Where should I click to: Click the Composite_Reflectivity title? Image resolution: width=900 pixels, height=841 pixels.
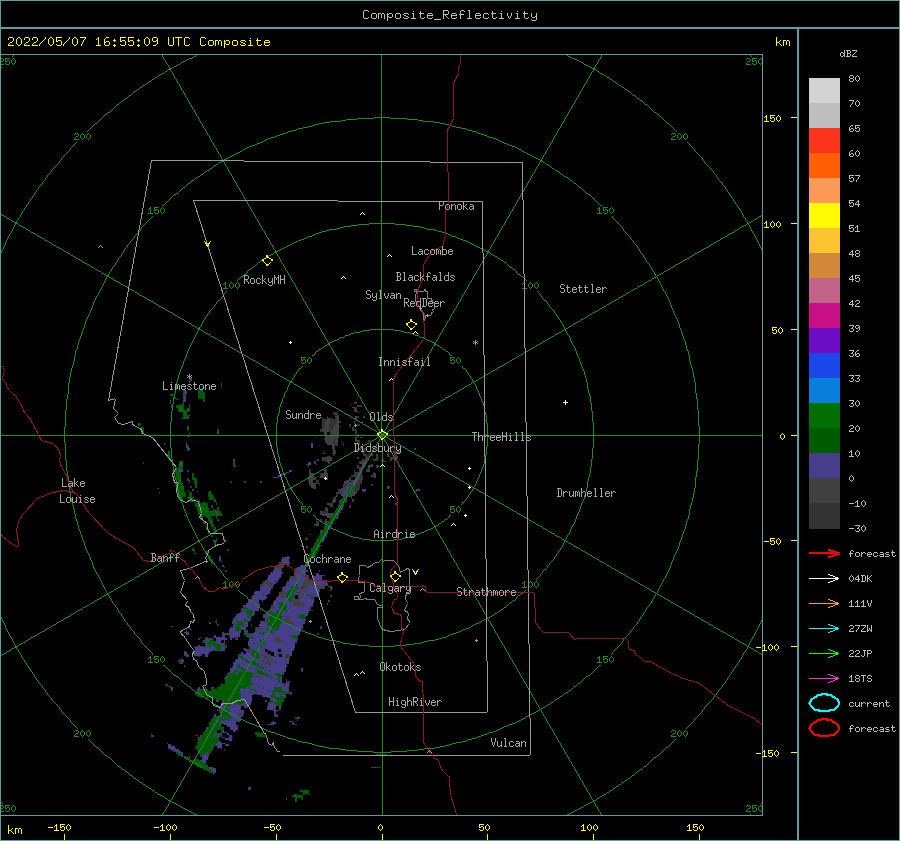[x=449, y=15]
